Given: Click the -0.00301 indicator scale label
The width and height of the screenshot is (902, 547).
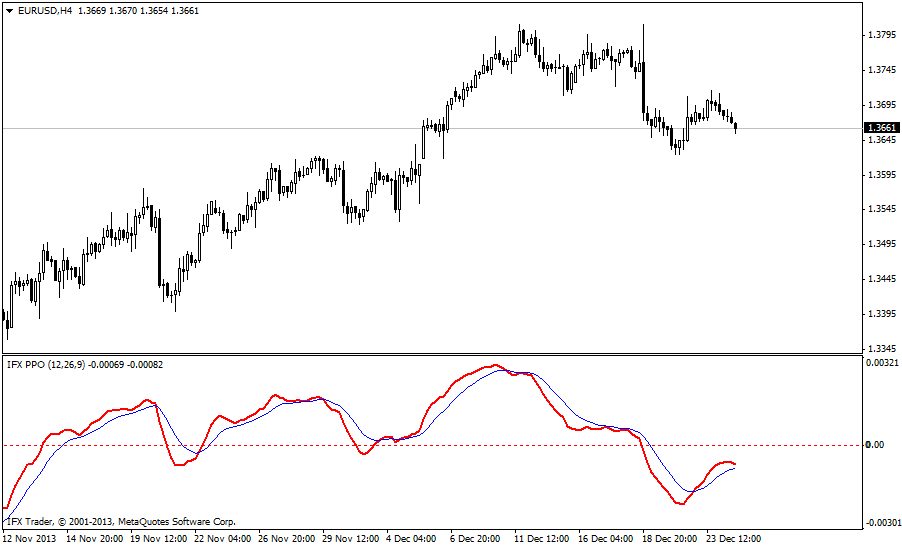Looking at the screenshot, I should click(x=881, y=523).
